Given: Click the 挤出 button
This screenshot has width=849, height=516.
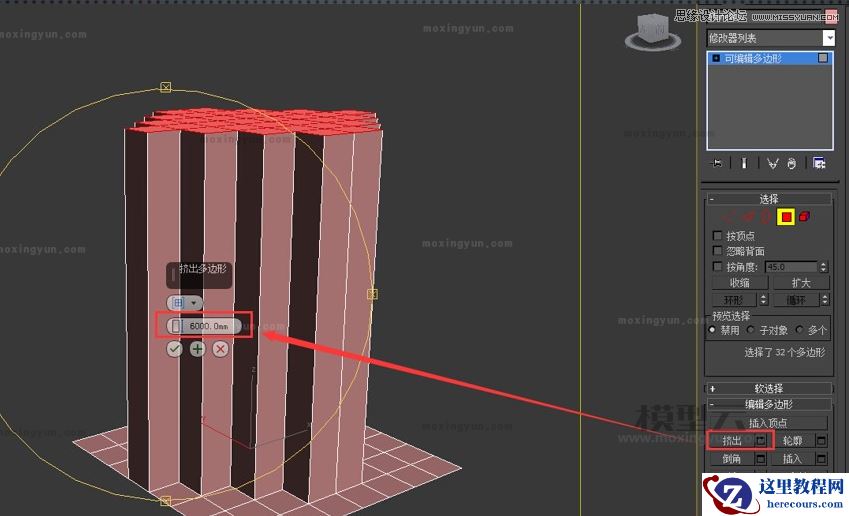Looking at the screenshot, I should click(x=732, y=441).
